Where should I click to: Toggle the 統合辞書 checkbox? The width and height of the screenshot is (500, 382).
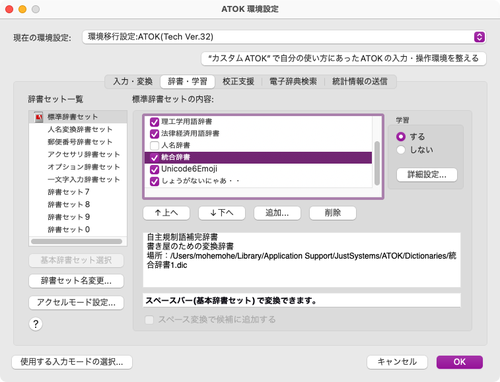pyautogui.click(x=154, y=157)
